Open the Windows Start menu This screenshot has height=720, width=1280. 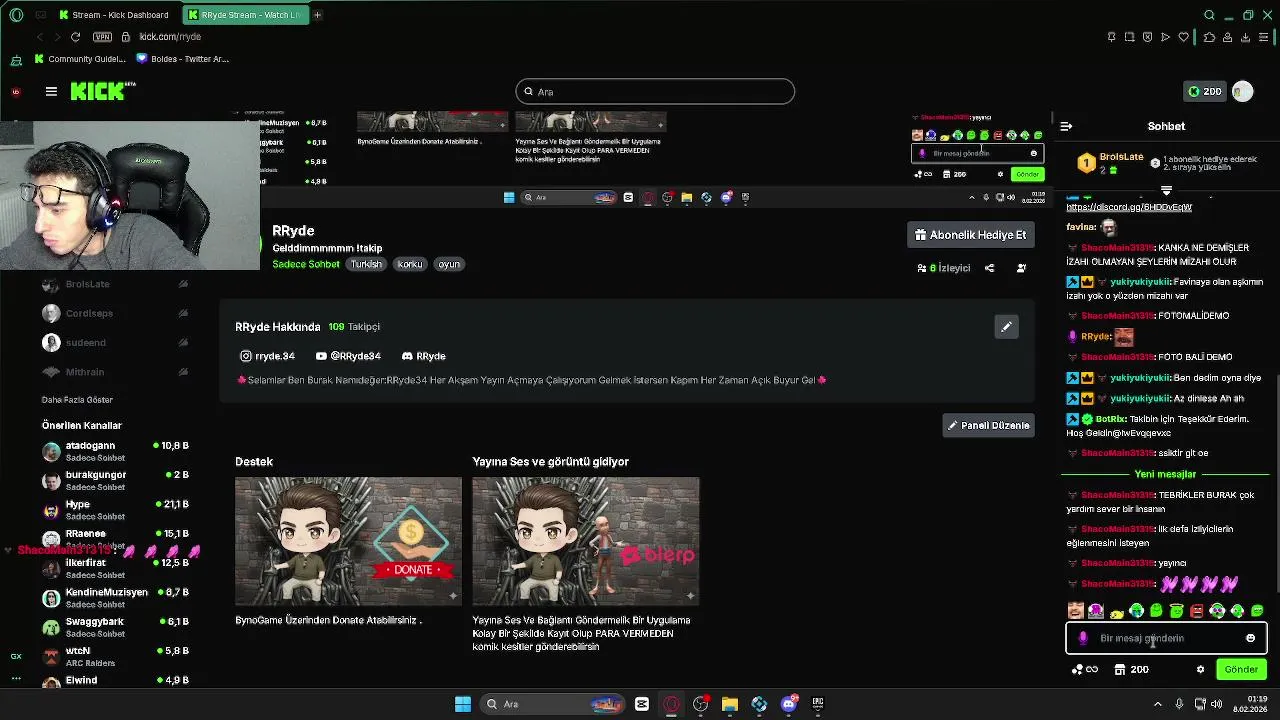[463, 704]
